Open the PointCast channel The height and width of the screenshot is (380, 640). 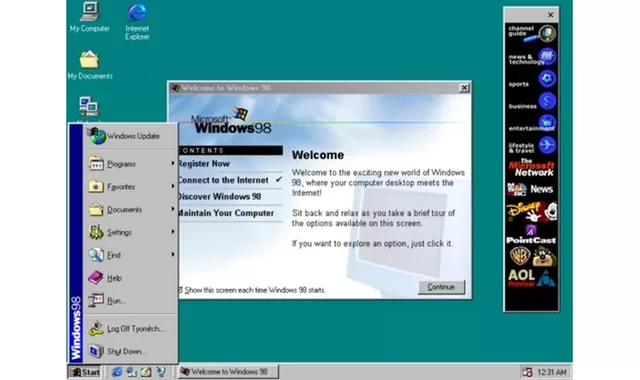(x=531, y=235)
